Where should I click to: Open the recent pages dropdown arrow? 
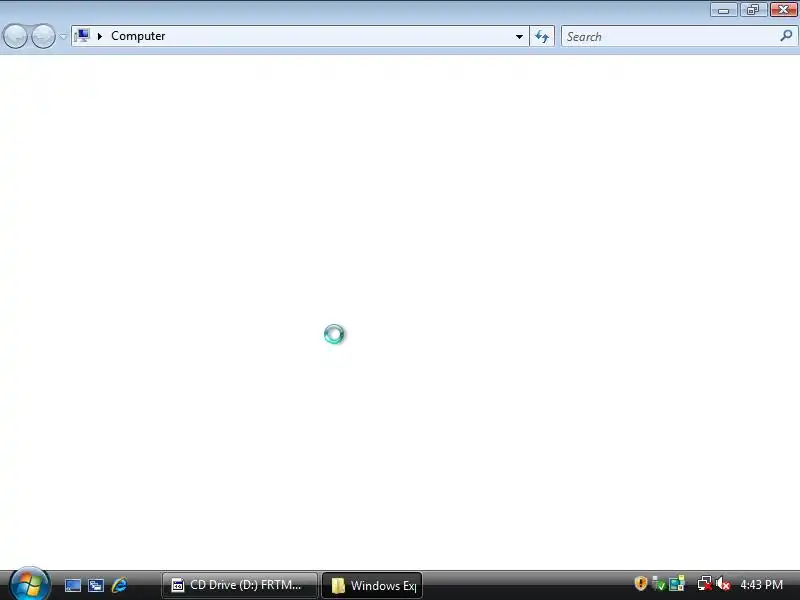(63, 36)
